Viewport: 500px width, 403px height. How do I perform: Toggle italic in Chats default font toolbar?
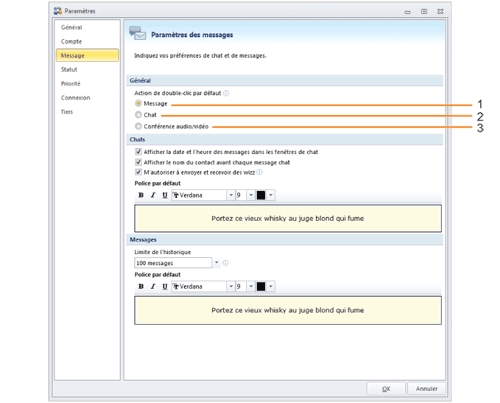coord(153,195)
